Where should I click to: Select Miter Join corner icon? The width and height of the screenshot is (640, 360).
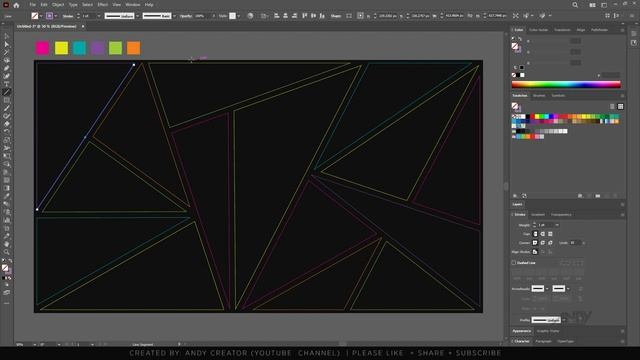point(535,243)
